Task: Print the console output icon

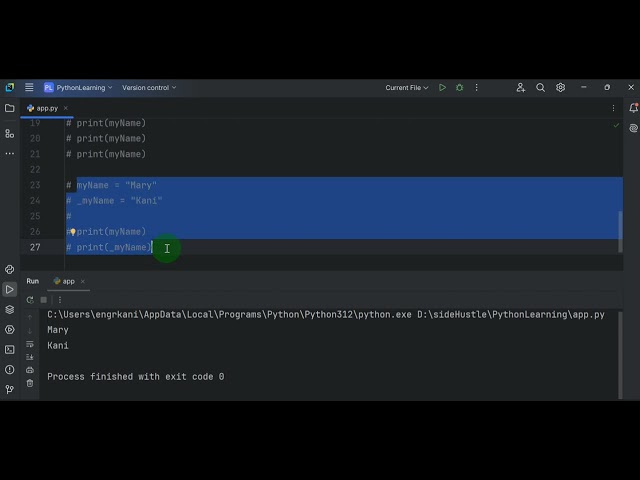Action: pos(30,370)
